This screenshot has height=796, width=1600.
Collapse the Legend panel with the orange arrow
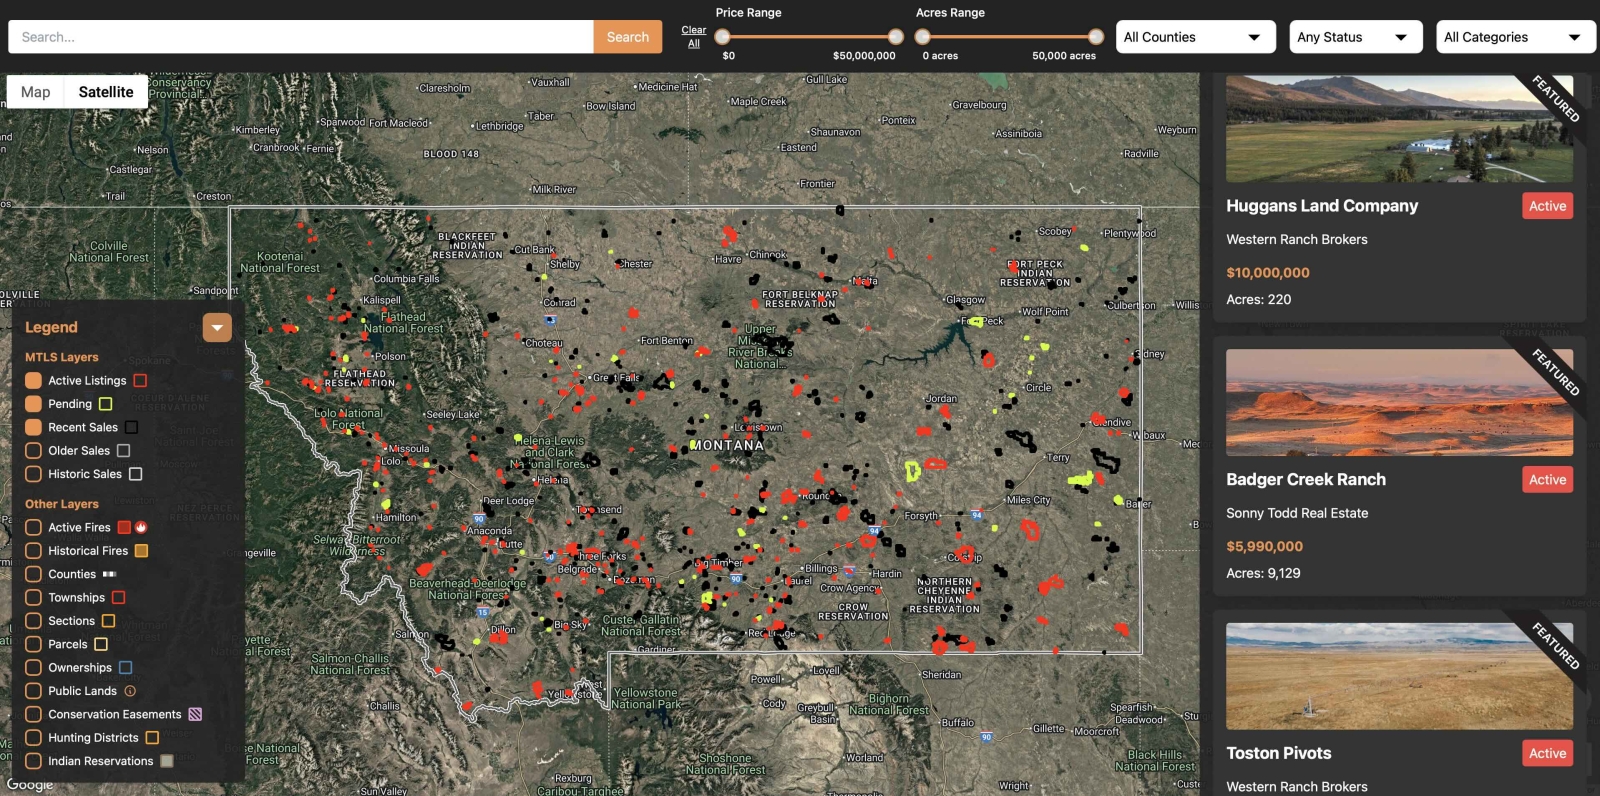217,328
